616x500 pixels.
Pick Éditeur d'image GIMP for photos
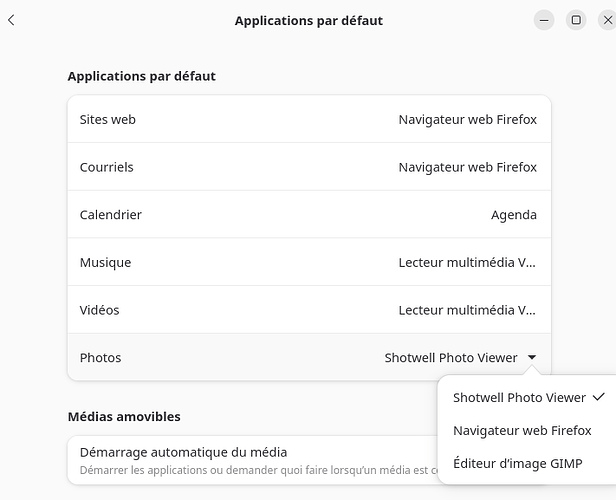click(x=528, y=463)
